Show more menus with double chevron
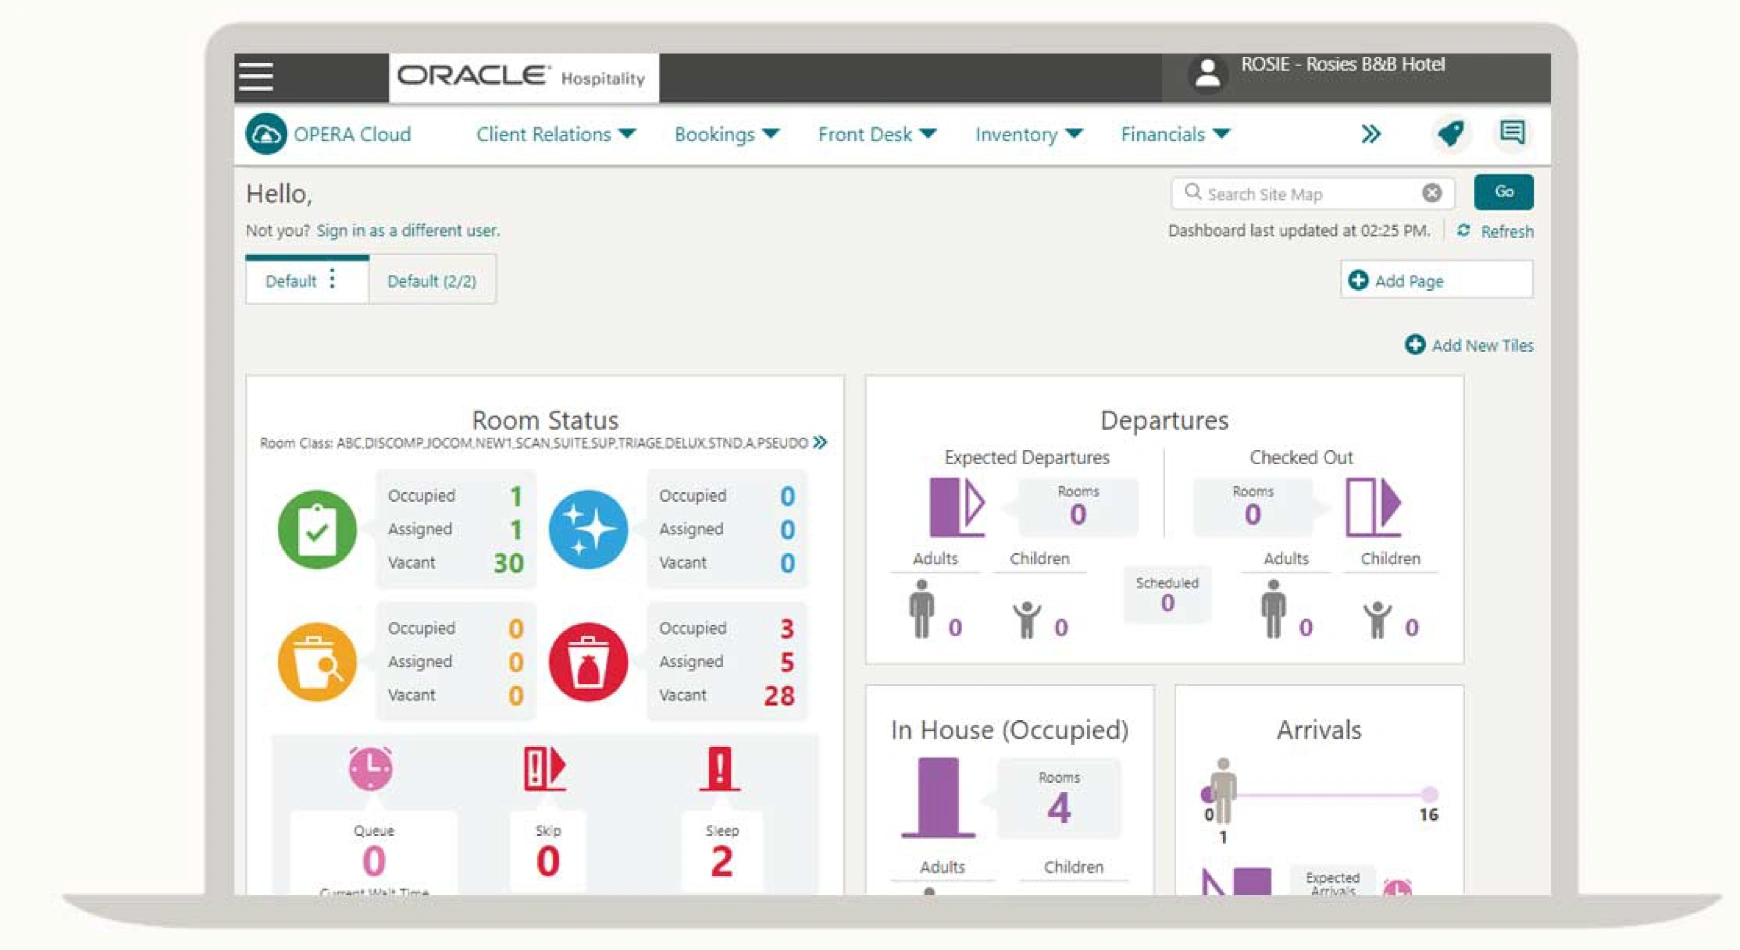Image resolution: width=1740 pixels, height=950 pixels. (x=1371, y=134)
